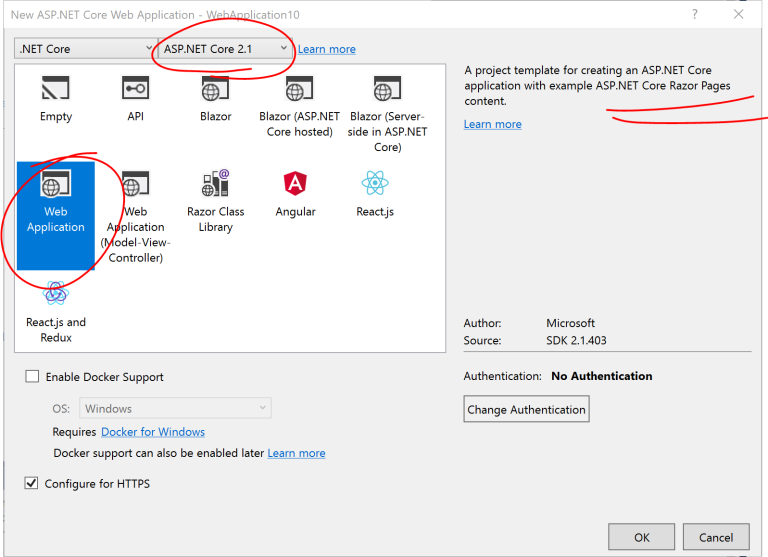Click the Microsoft author value

coord(570,323)
